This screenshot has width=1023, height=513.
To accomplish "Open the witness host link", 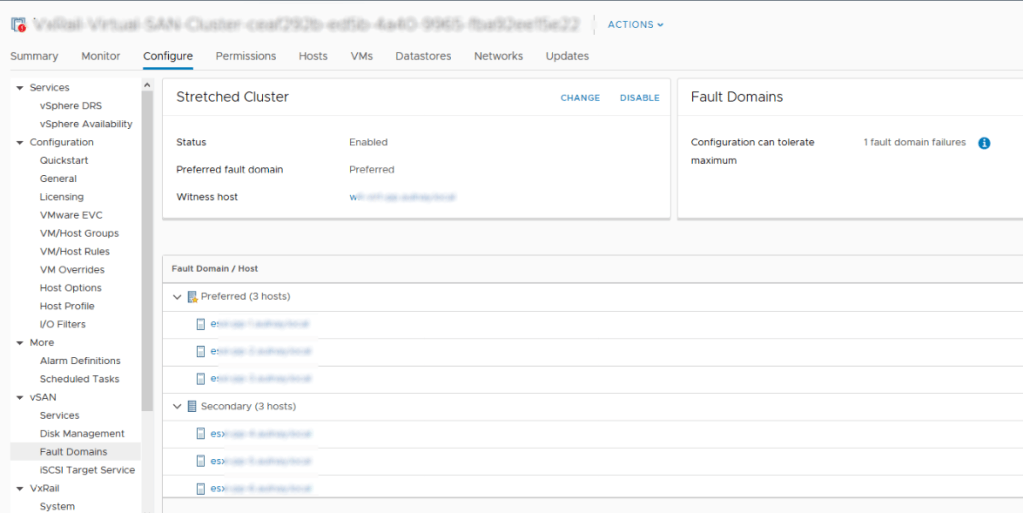I will tap(402, 197).
